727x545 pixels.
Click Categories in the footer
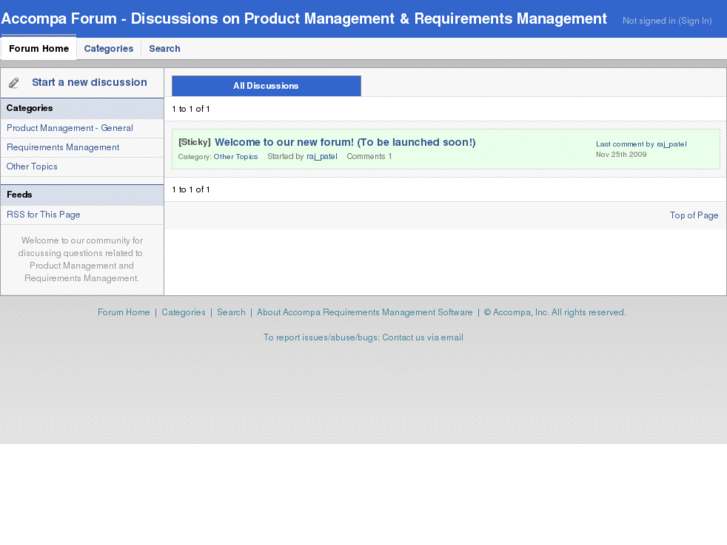pos(183,312)
